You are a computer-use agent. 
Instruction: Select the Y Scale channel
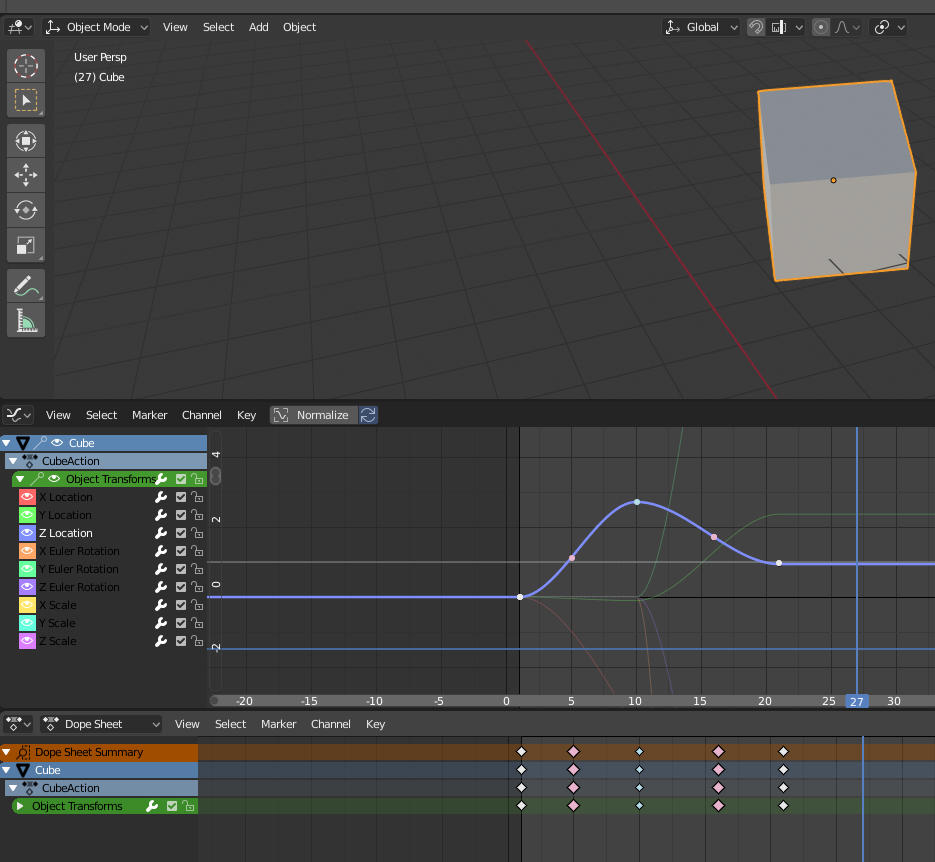[58, 623]
